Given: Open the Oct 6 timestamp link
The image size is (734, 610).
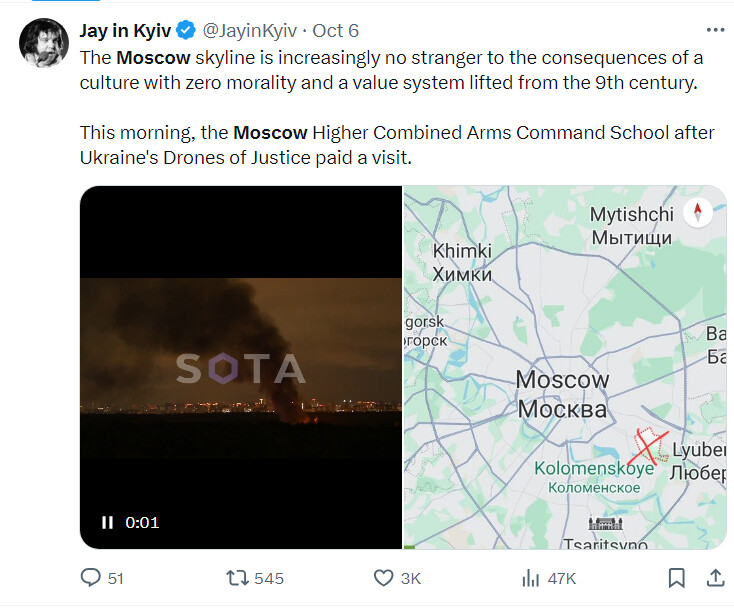Looking at the screenshot, I should [x=335, y=31].
